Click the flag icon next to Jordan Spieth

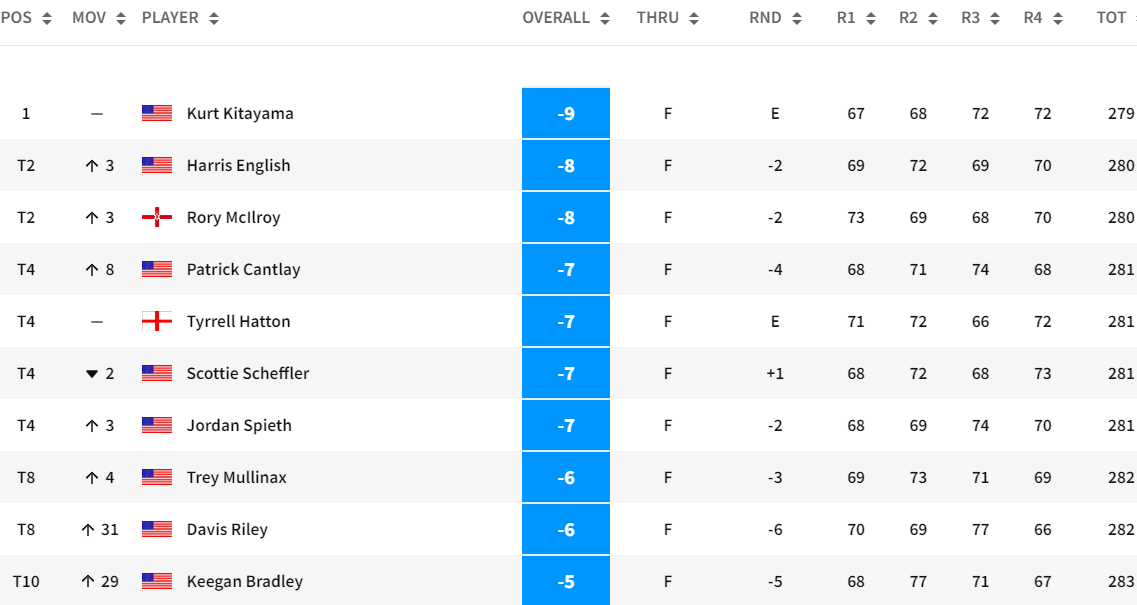tap(157, 425)
